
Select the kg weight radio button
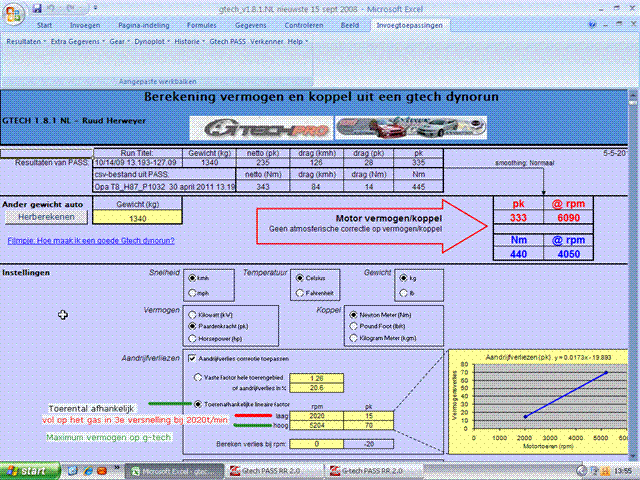click(404, 278)
